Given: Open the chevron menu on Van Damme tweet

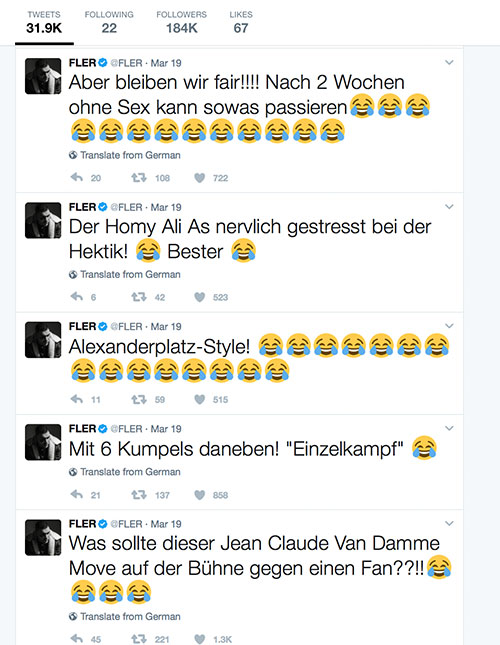Looking at the screenshot, I should (449, 523).
